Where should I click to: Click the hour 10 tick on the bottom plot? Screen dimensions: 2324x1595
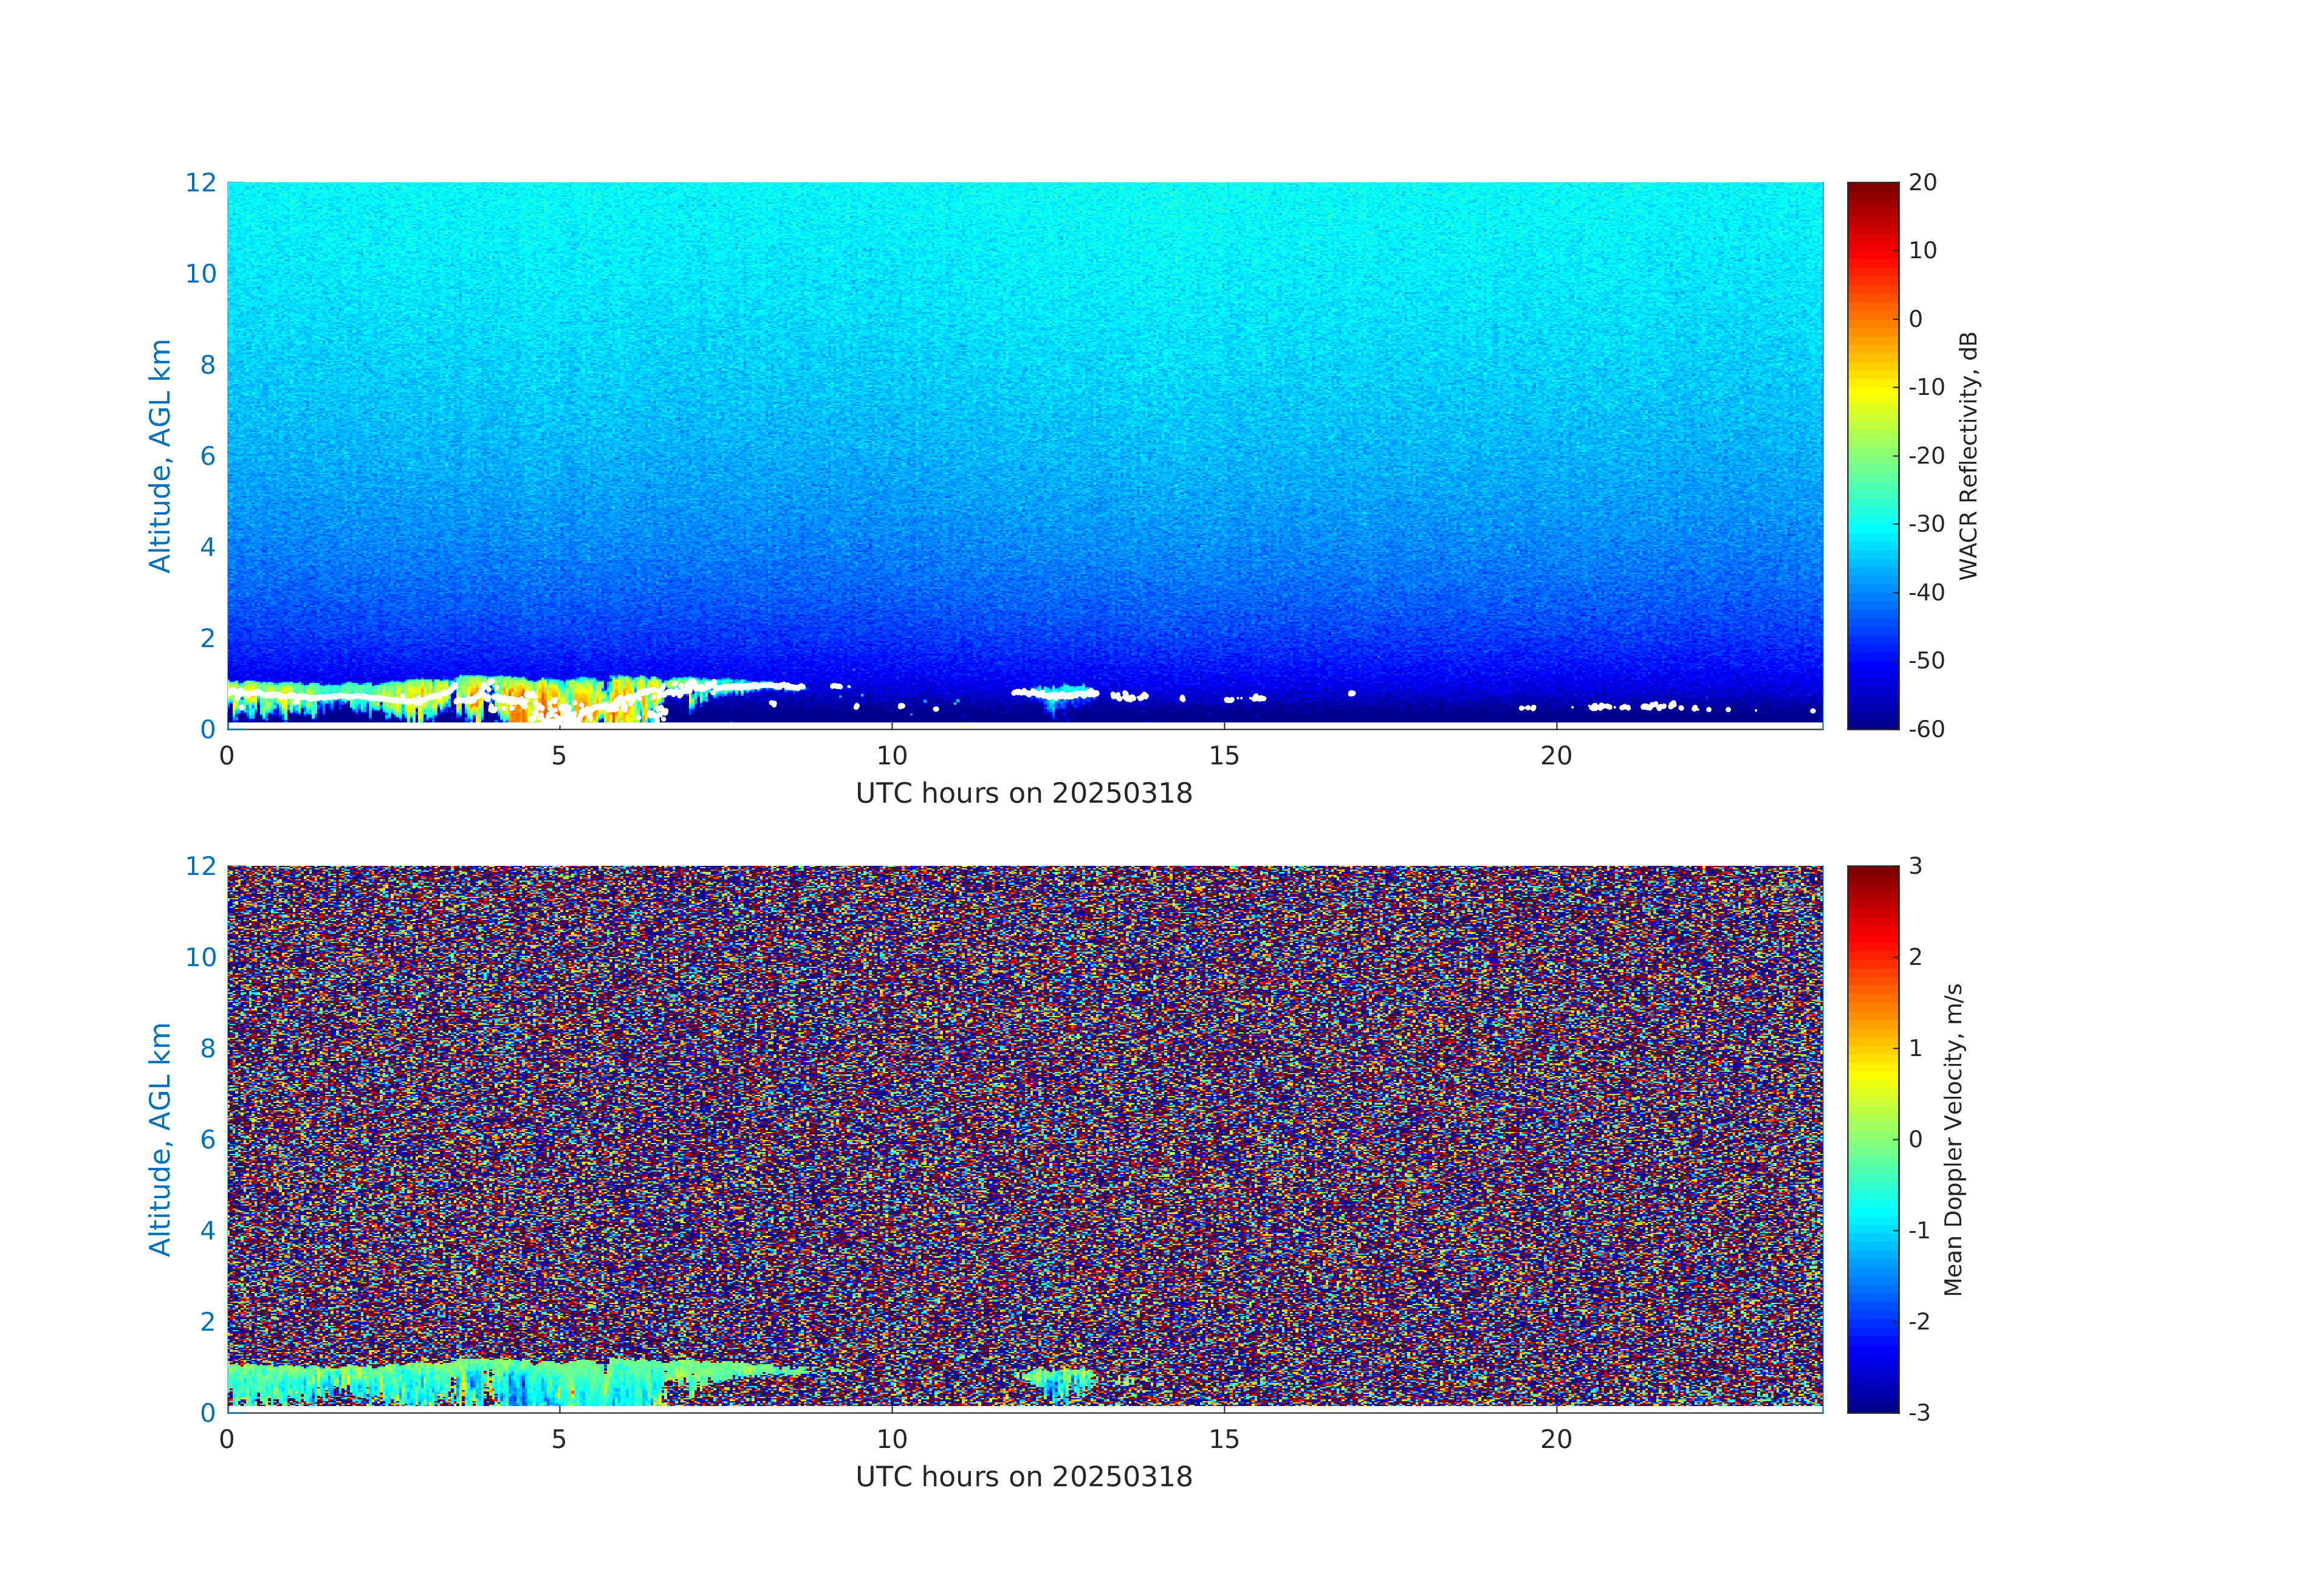pos(892,1439)
